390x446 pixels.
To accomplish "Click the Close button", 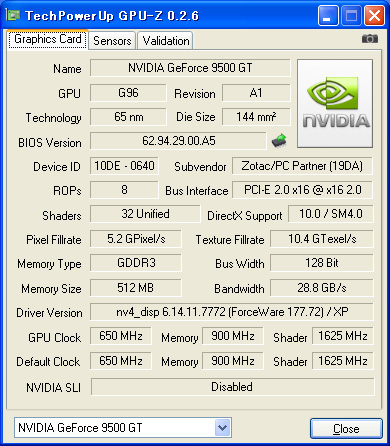I will point(346,428).
